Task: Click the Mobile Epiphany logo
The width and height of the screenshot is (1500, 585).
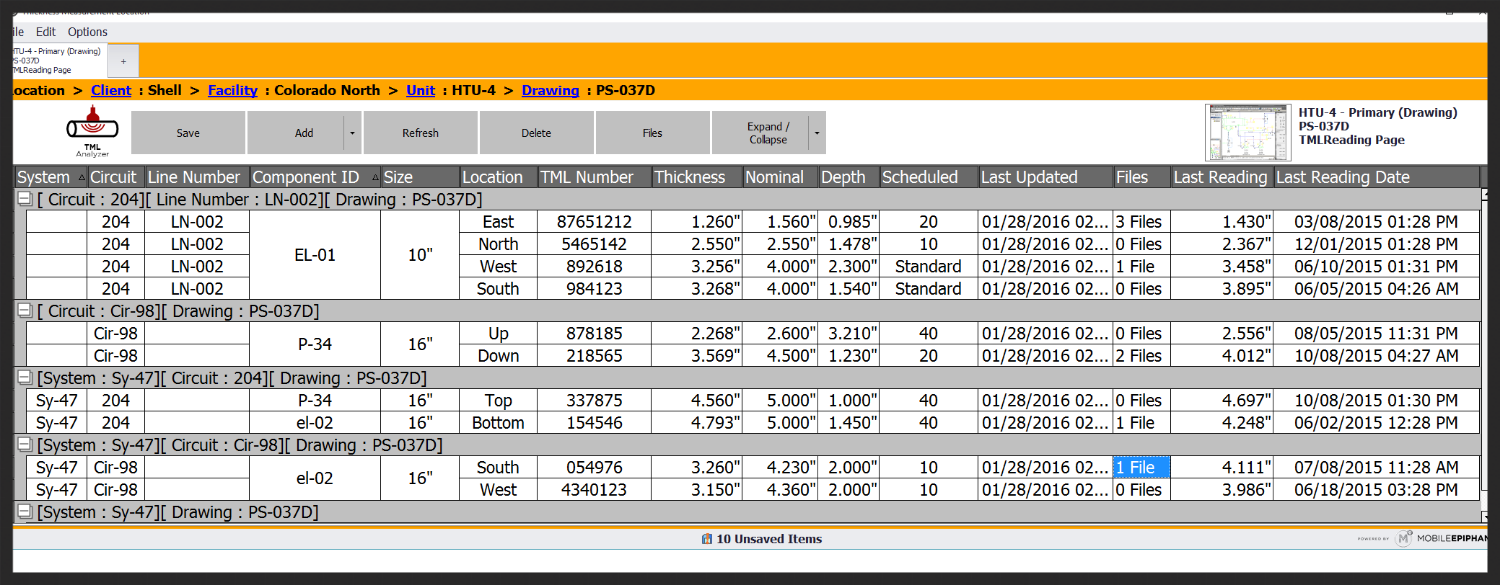Action: click(1405, 538)
